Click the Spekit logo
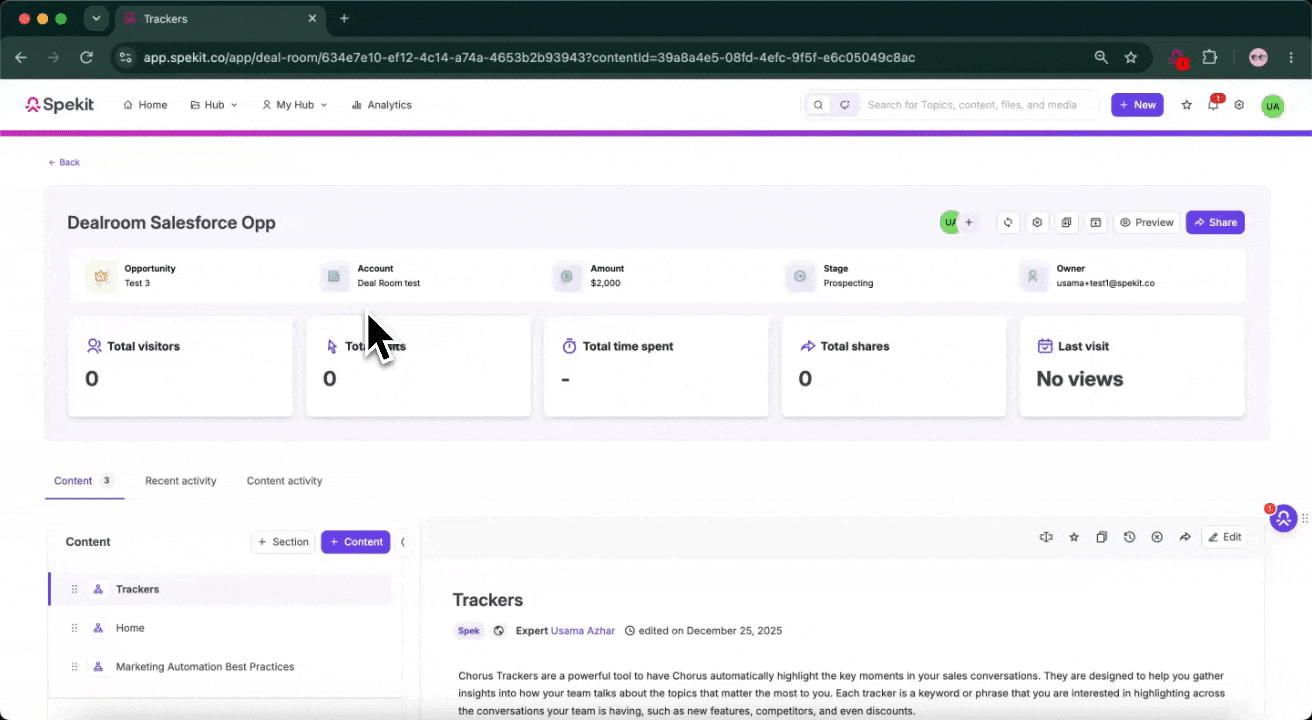This screenshot has height=720, width=1312. (x=60, y=104)
